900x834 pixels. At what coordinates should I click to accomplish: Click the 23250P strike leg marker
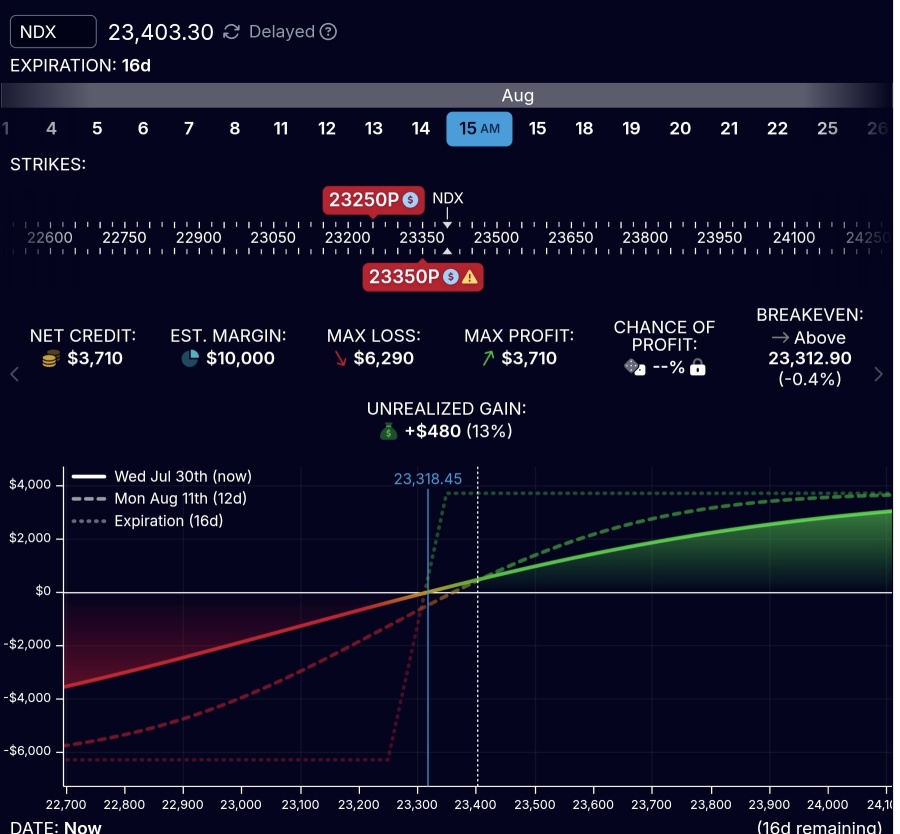pos(374,200)
